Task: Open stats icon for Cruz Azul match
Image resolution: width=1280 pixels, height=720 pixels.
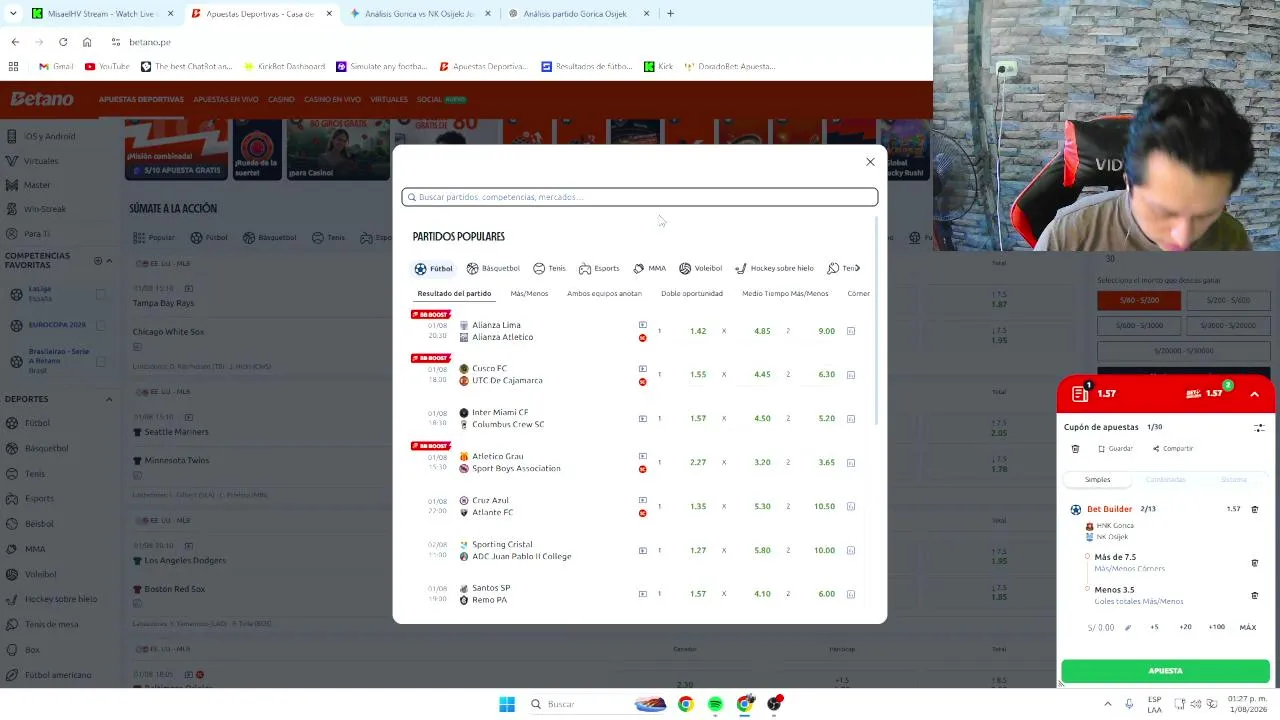Action: pos(851,507)
